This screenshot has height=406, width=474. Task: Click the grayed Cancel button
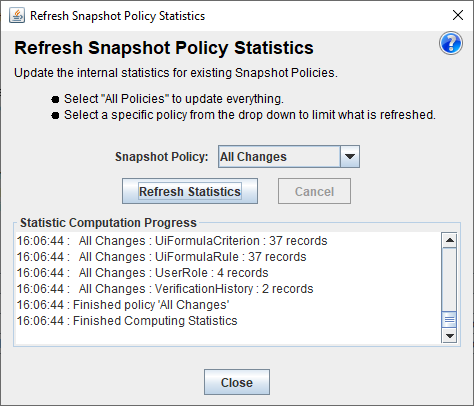point(314,191)
